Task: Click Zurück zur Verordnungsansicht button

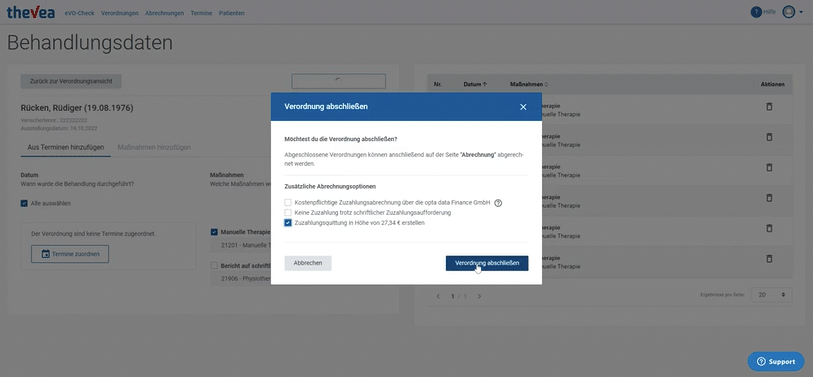Action: click(71, 81)
